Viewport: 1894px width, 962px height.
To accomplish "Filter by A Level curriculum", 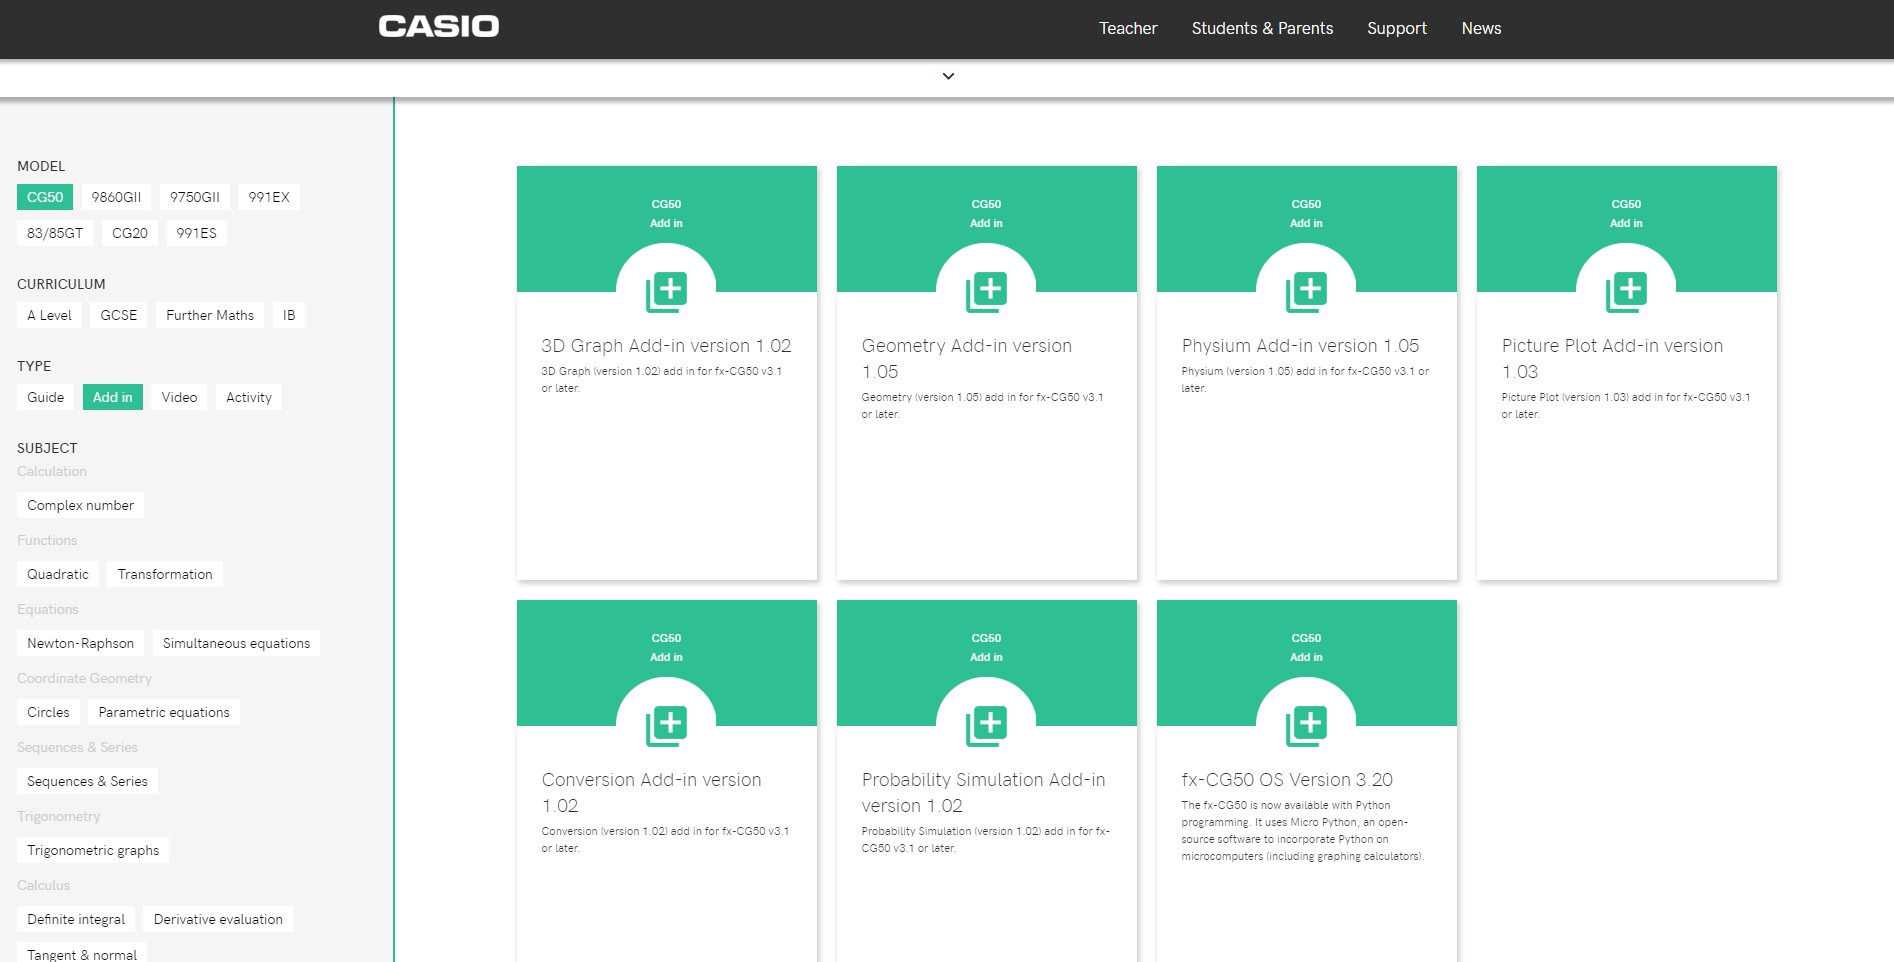I will [49, 315].
